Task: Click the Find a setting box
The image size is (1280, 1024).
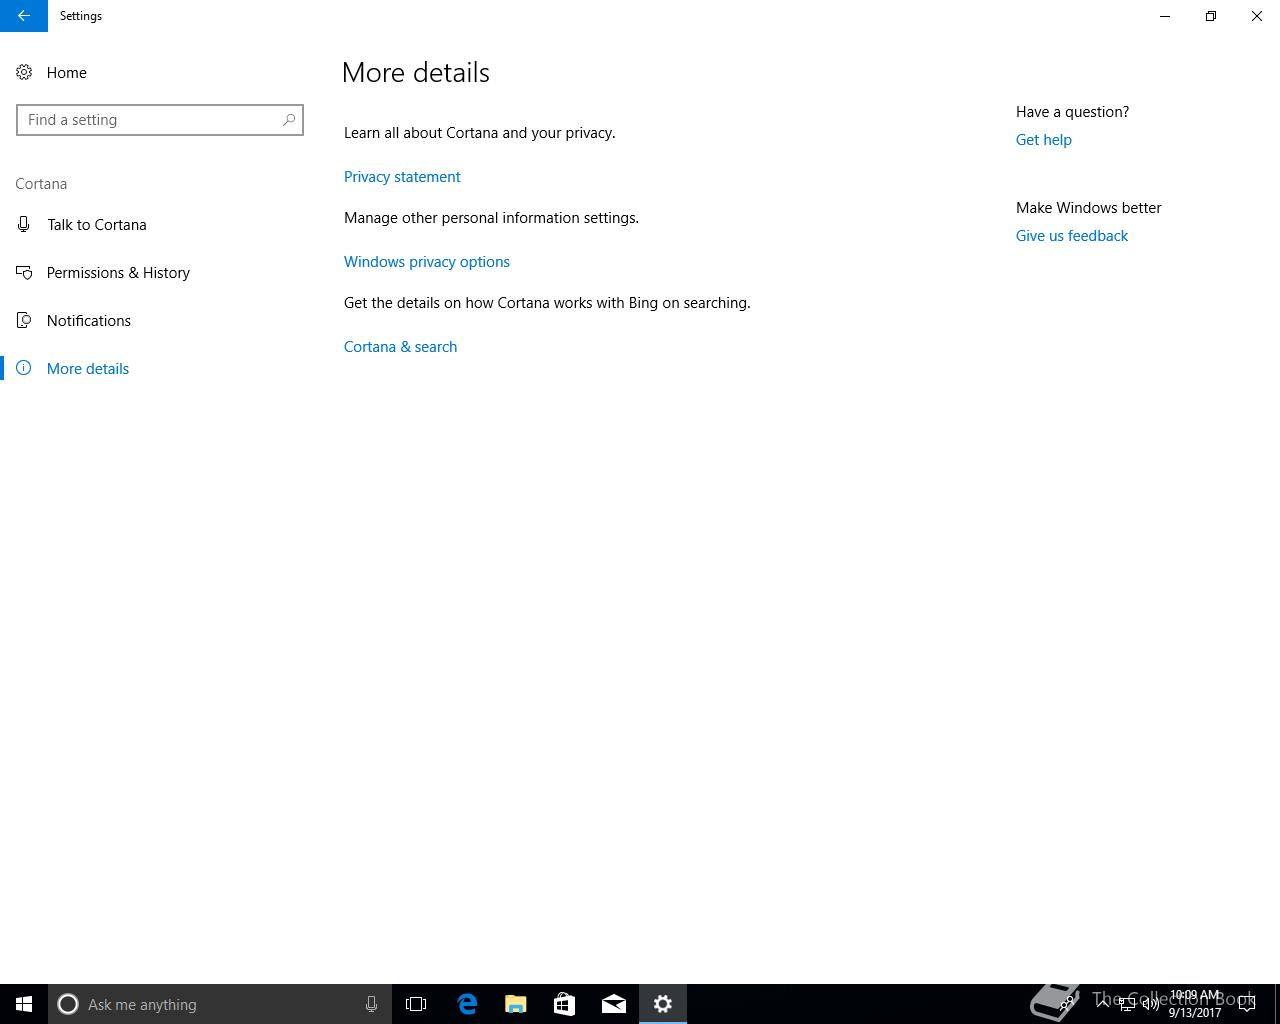Action: tap(160, 120)
